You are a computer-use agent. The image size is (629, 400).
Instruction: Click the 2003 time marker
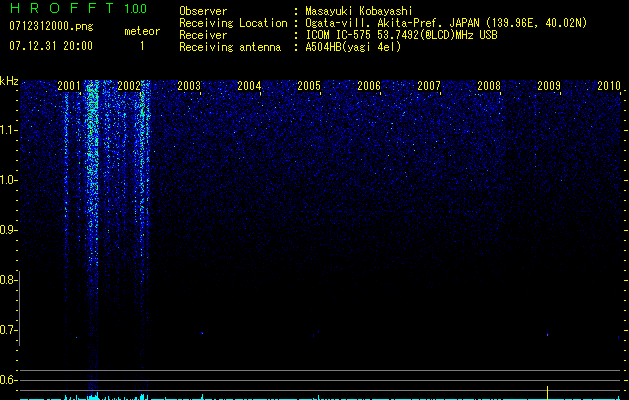(x=189, y=86)
